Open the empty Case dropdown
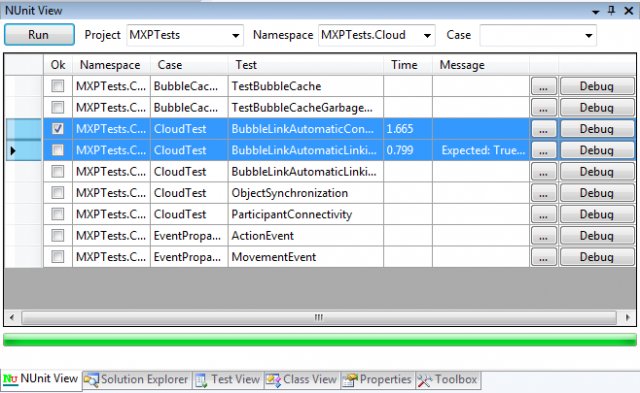The image size is (640, 393). [x=538, y=35]
